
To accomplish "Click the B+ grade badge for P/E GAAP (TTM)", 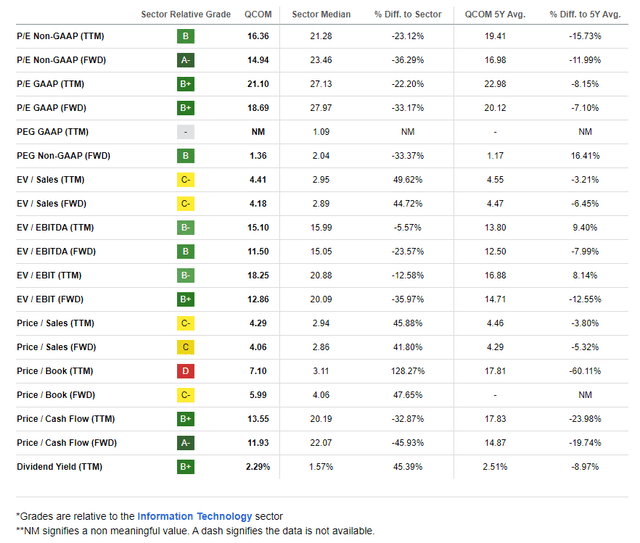I will point(186,84).
